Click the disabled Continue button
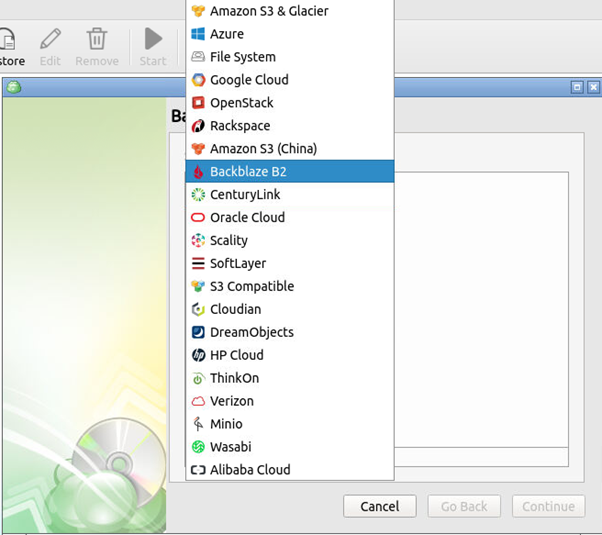Screen dimensions: 602x535 click(548, 506)
